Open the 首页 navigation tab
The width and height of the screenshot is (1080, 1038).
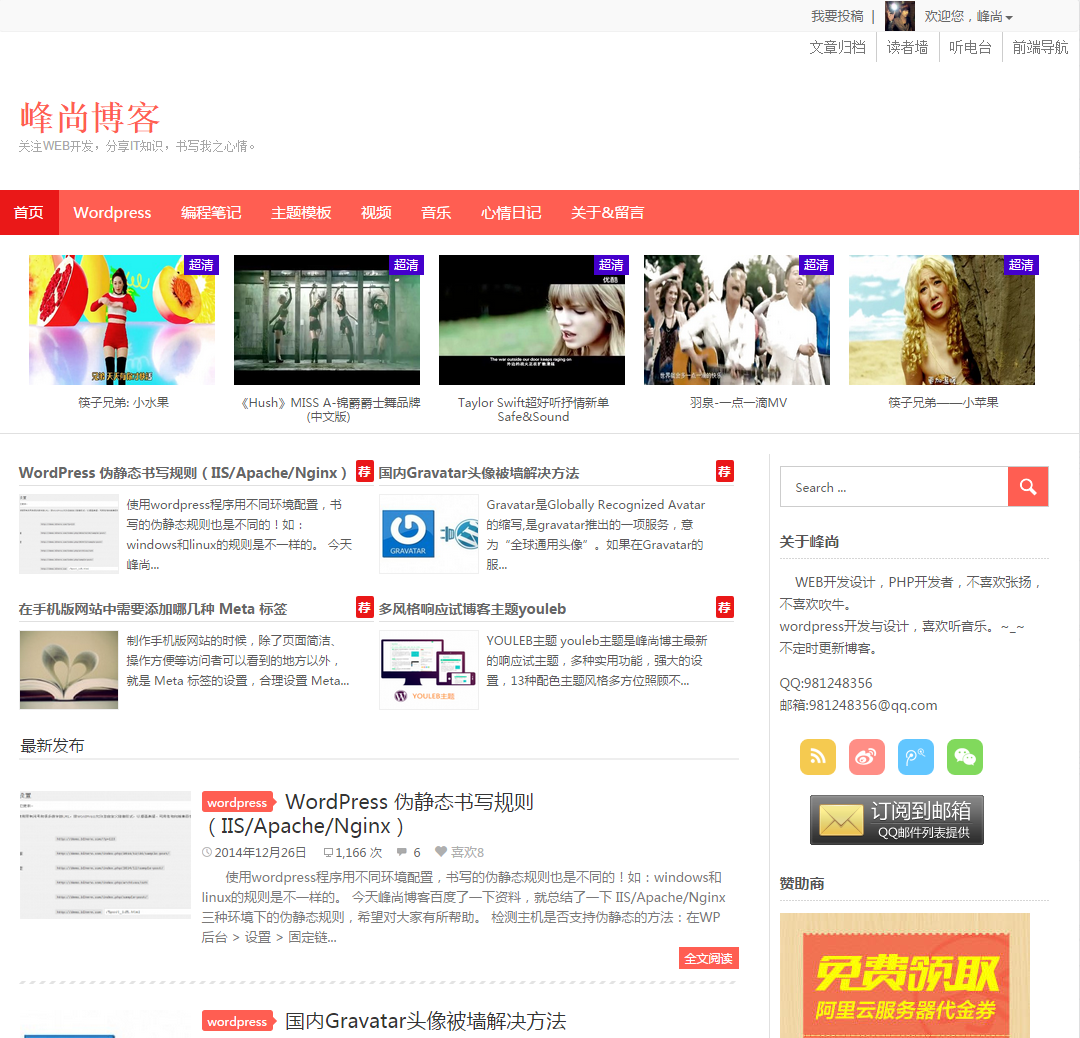pos(29,213)
